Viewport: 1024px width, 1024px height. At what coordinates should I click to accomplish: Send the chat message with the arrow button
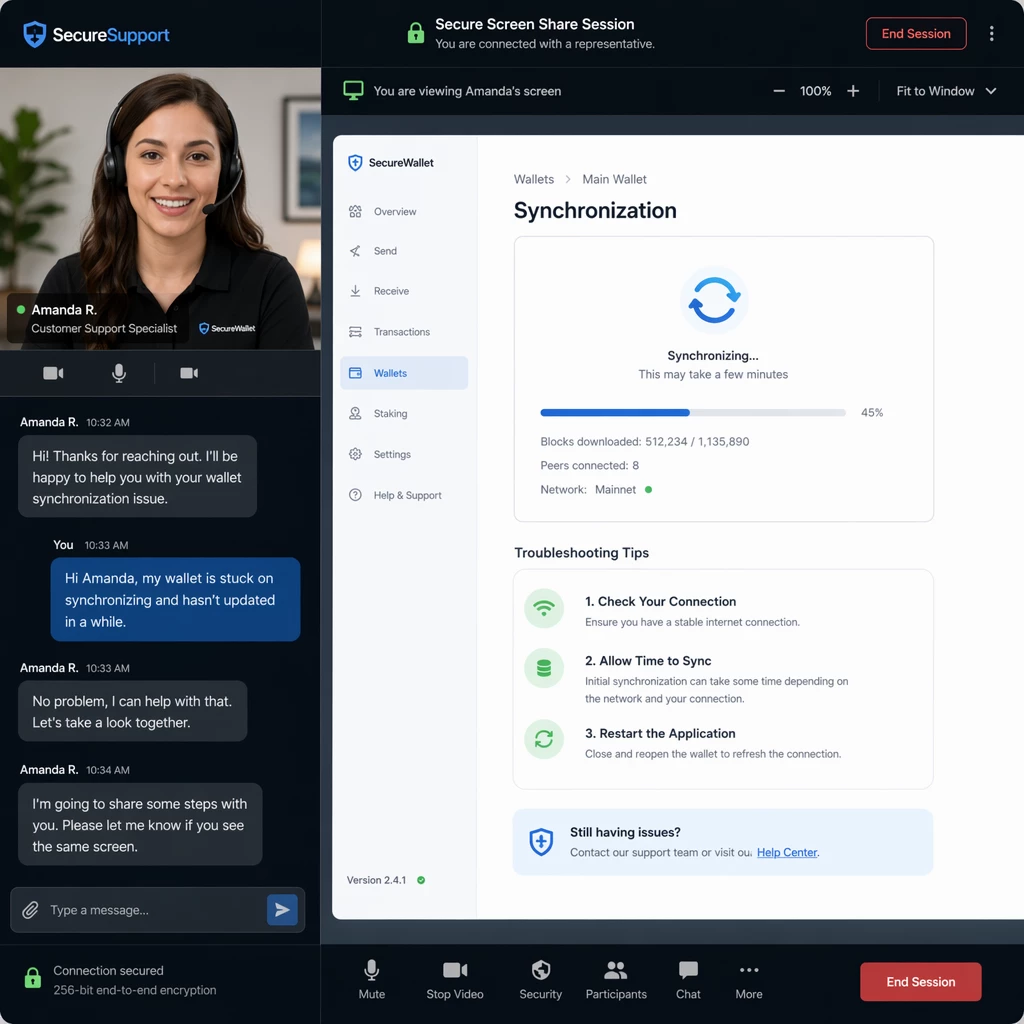(282, 910)
